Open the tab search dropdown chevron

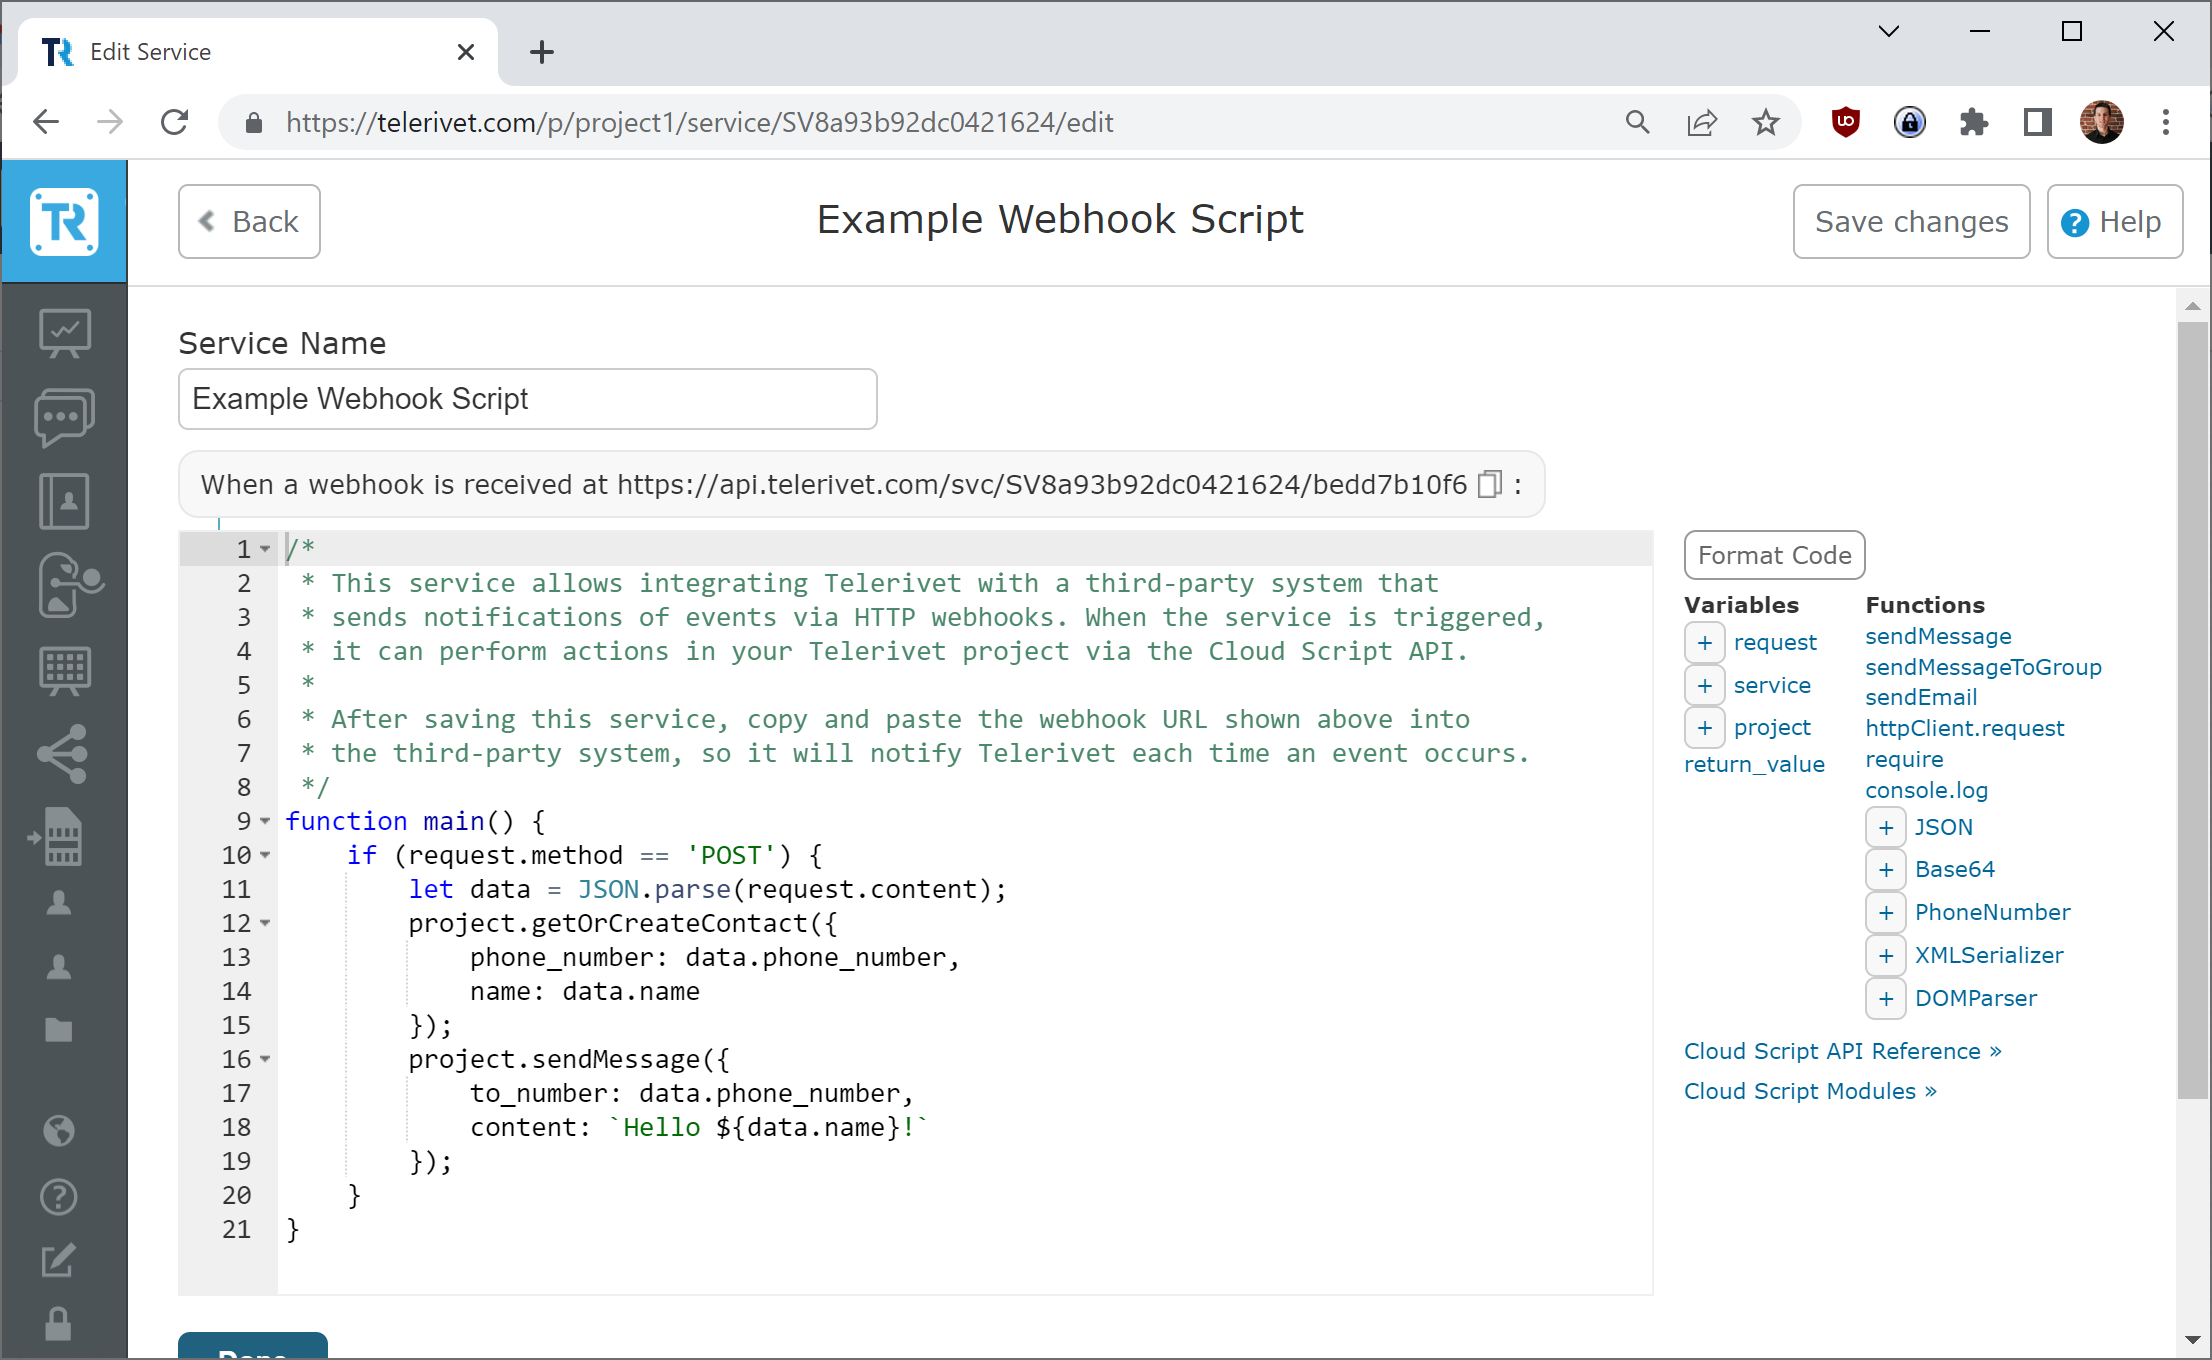(x=1888, y=31)
